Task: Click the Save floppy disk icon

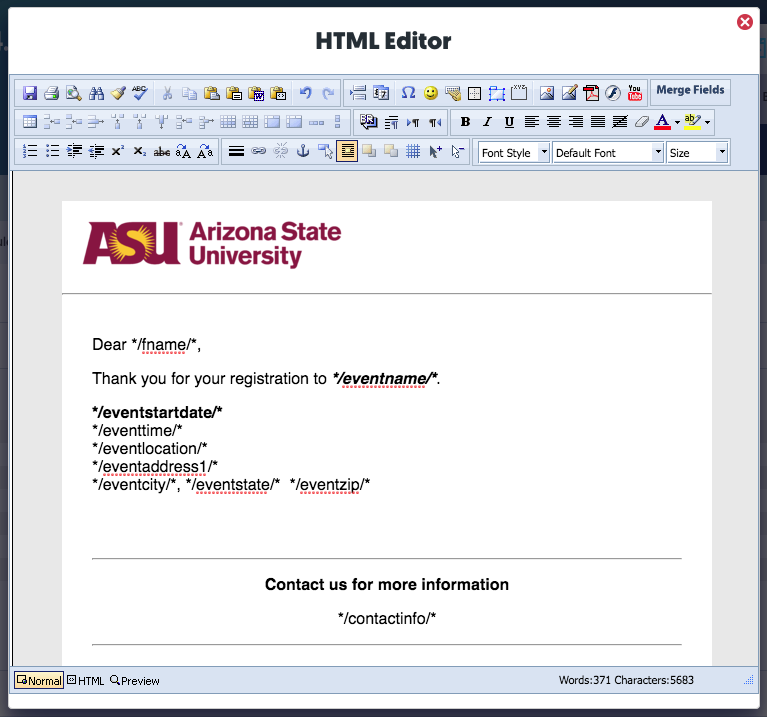Action: tap(30, 93)
